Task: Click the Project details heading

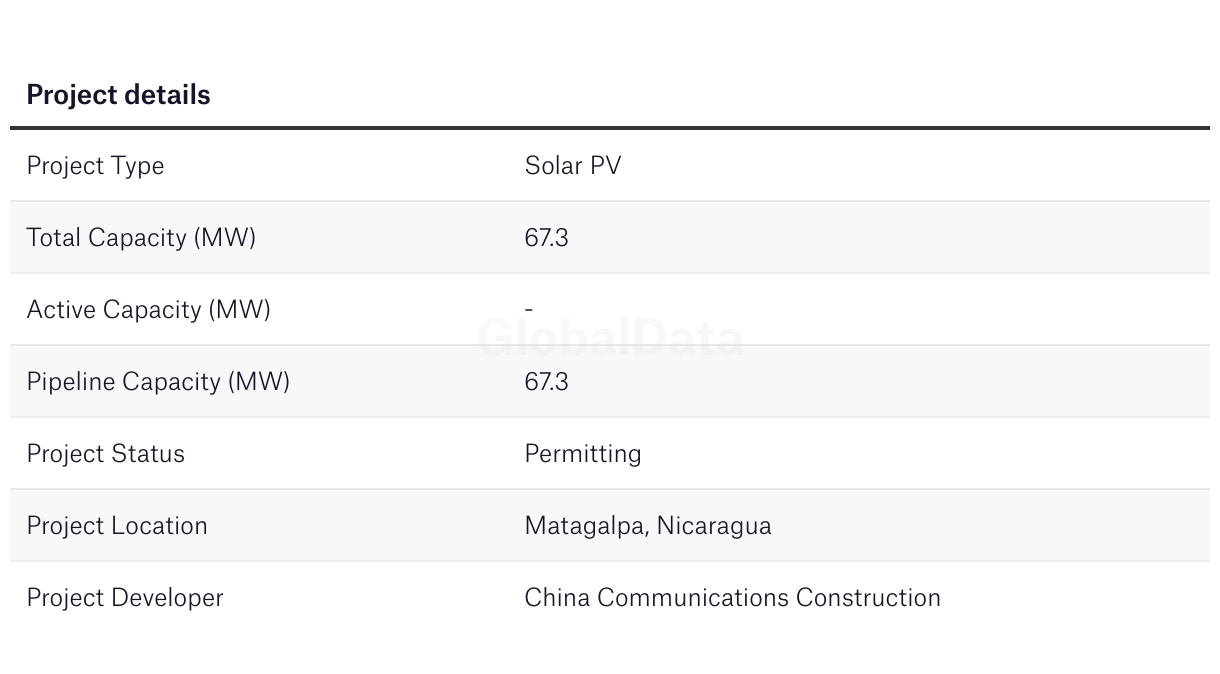Action: point(118,95)
